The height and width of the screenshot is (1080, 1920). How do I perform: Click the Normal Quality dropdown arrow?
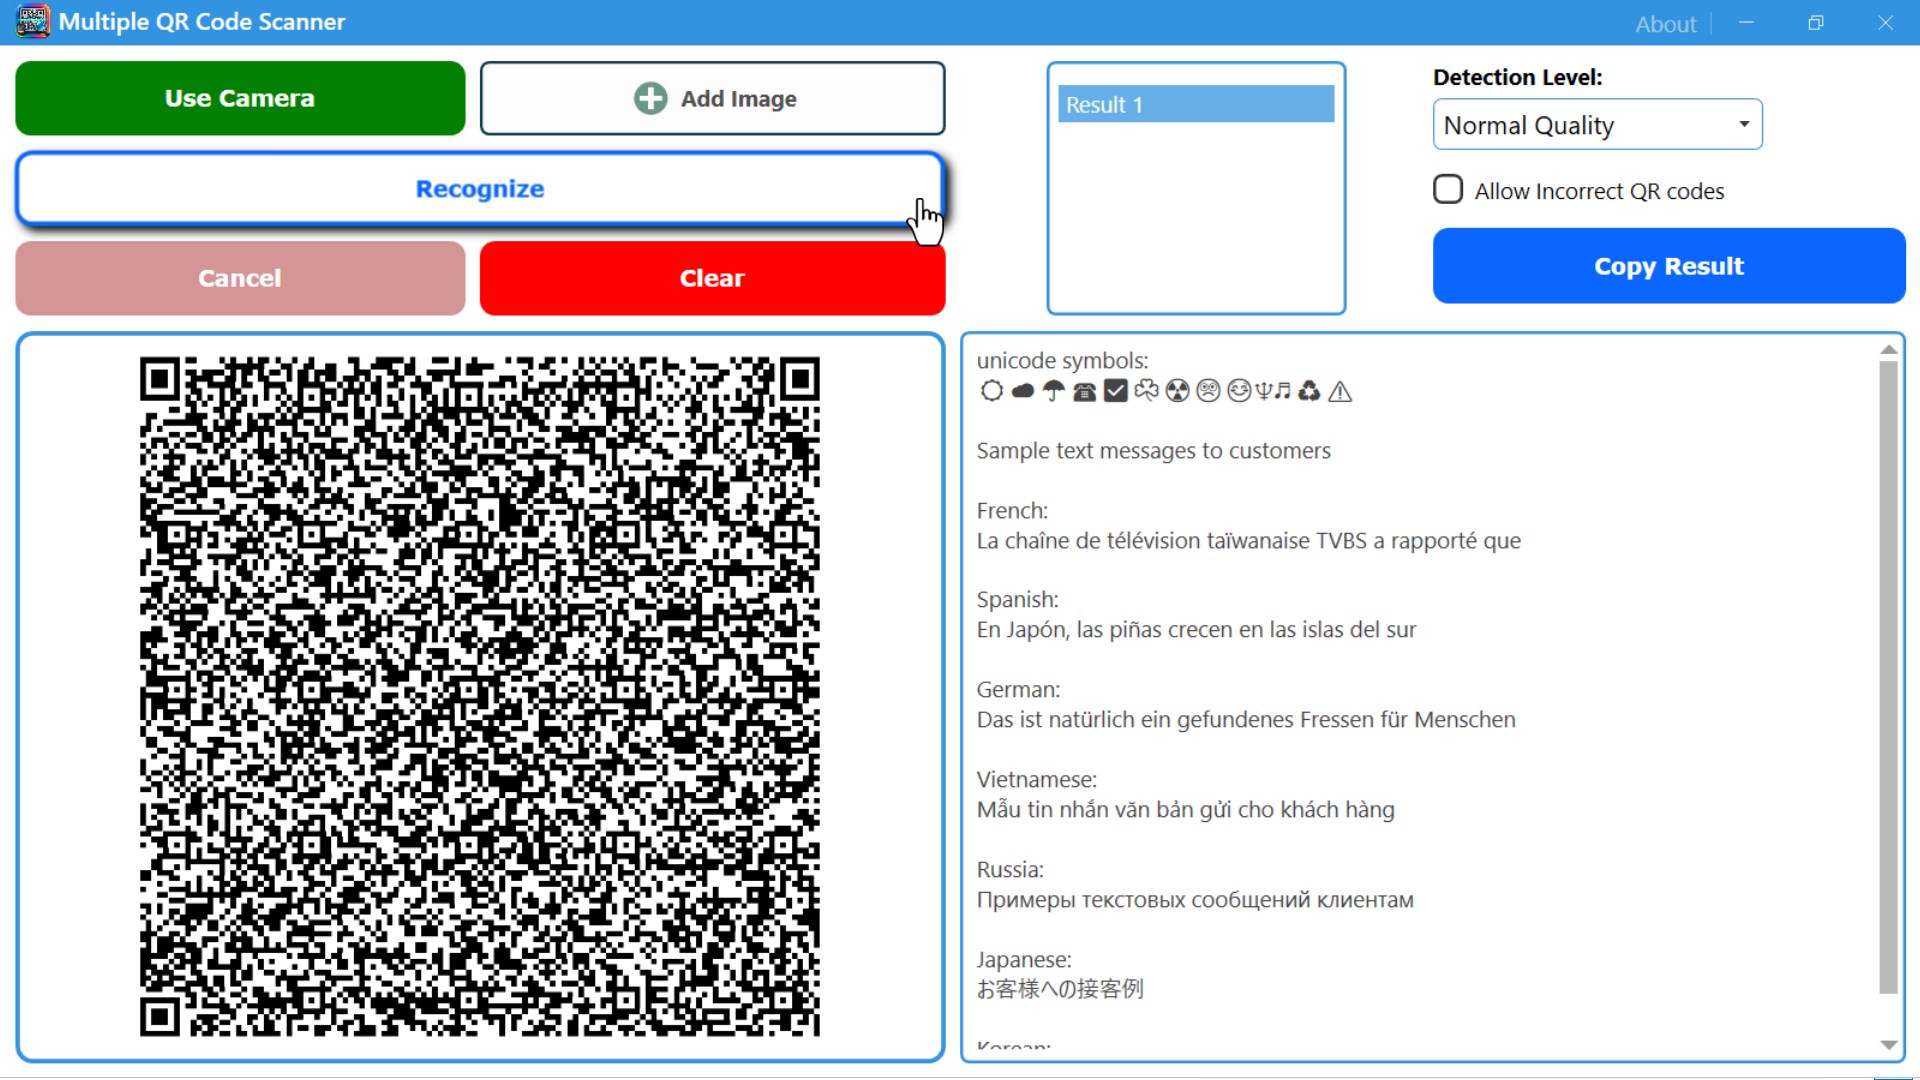pos(1743,124)
